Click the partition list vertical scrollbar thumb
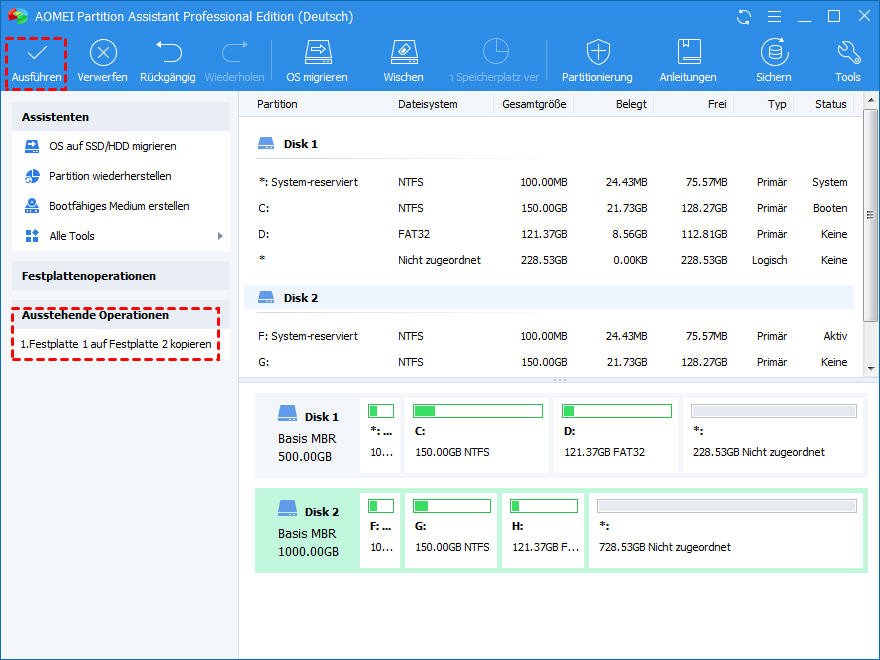The width and height of the screenshot is (880, 660). pyautogui.click(x=870, y=215)
